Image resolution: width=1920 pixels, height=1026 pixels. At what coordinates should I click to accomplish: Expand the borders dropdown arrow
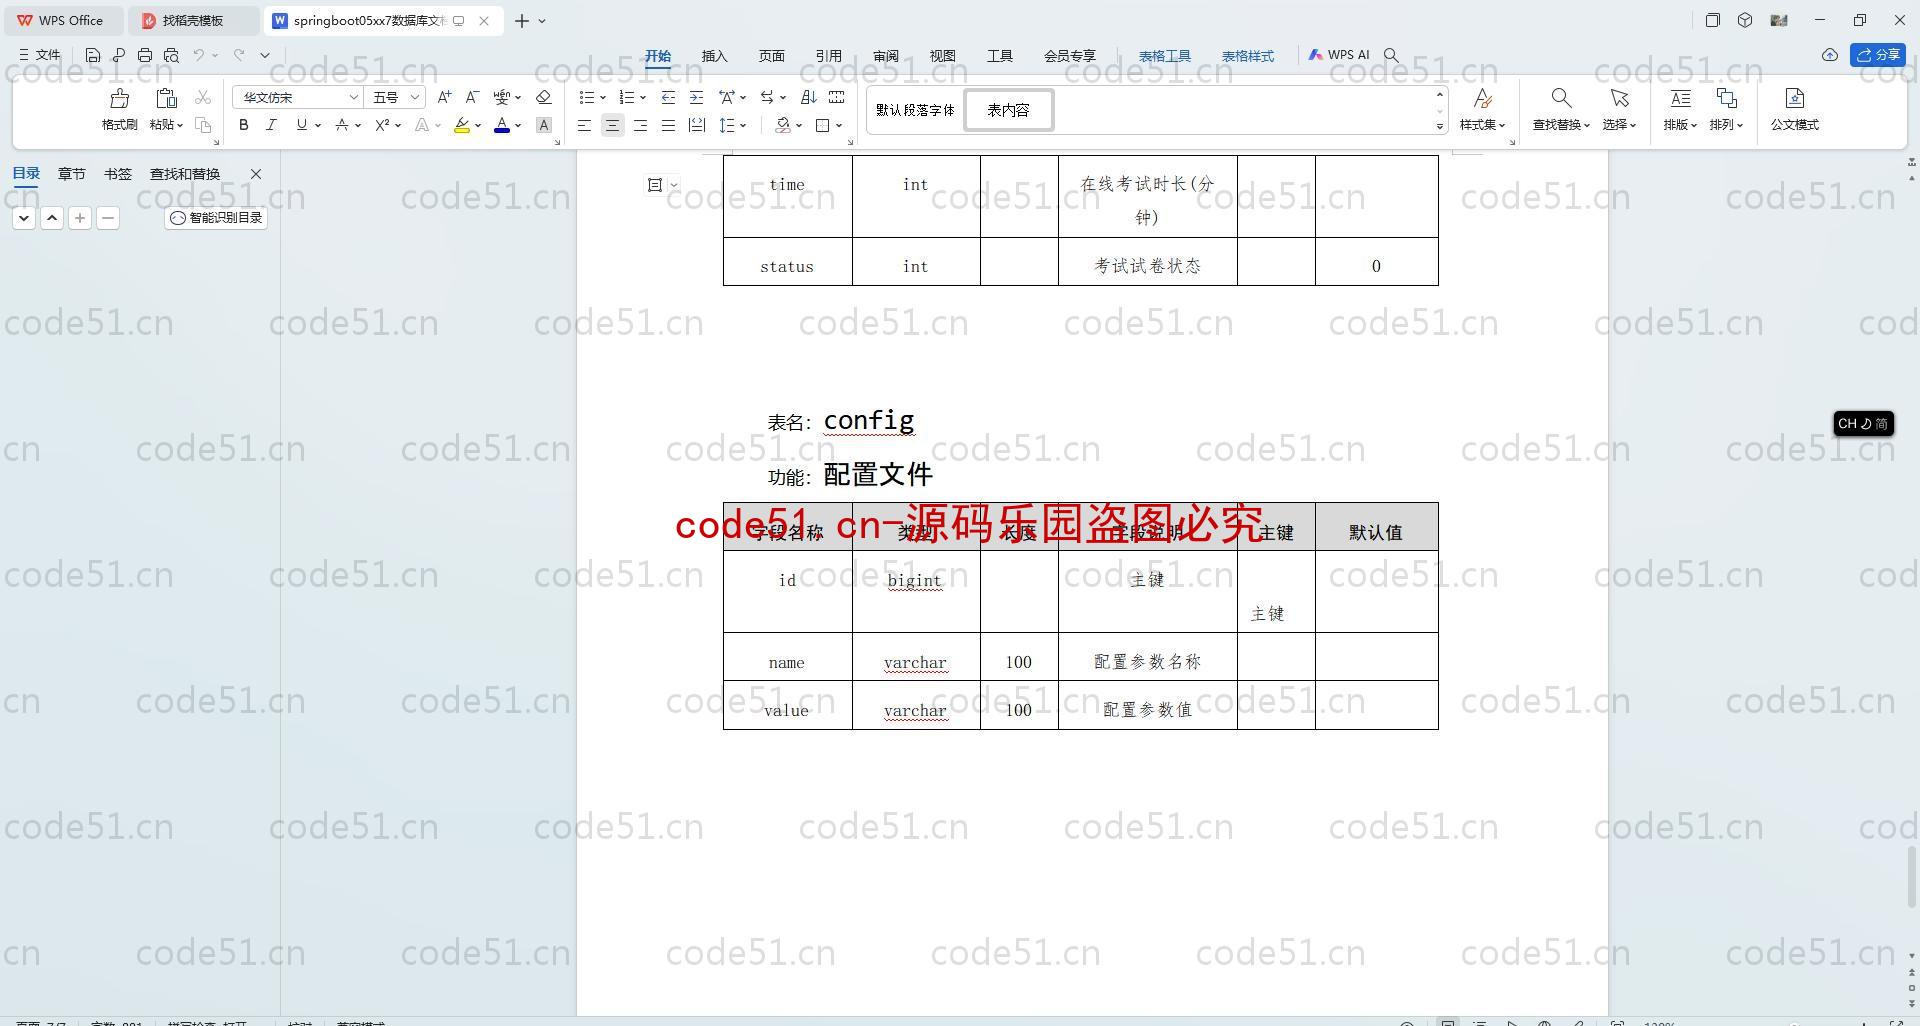click(839, 126)
